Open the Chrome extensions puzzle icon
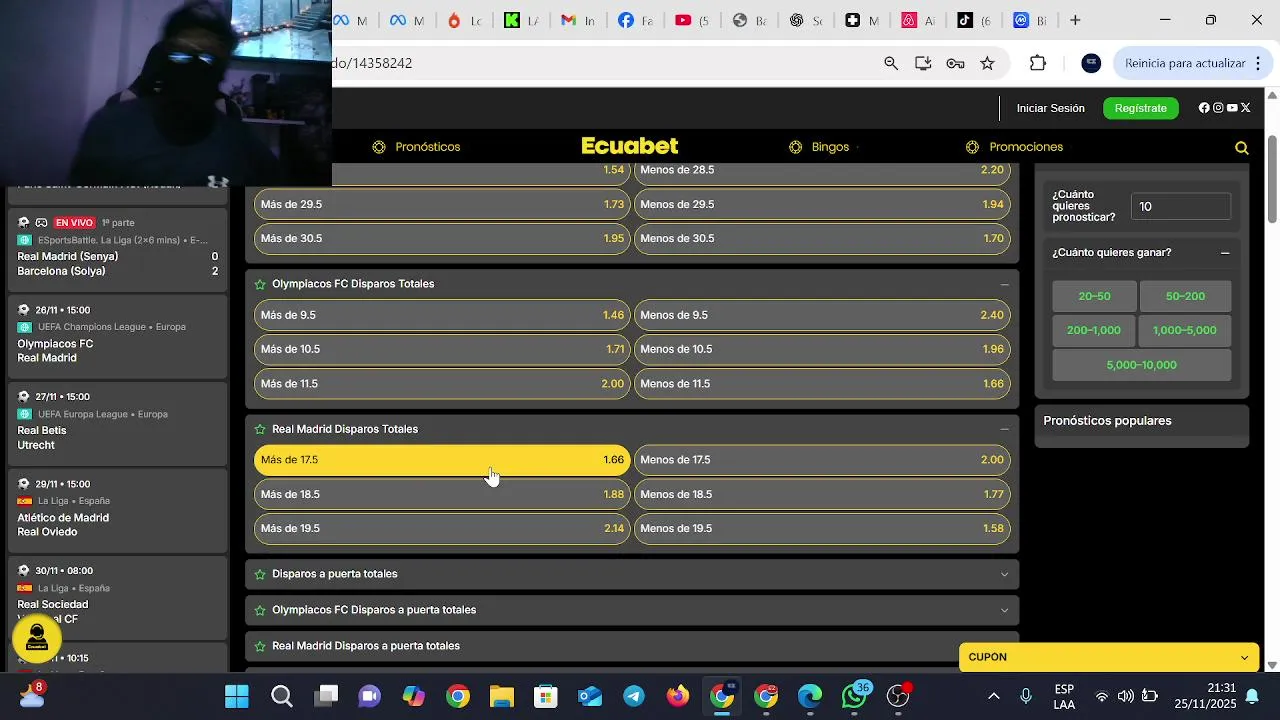The width and height of the screenshot is (1280, 720). point(1038,63)
